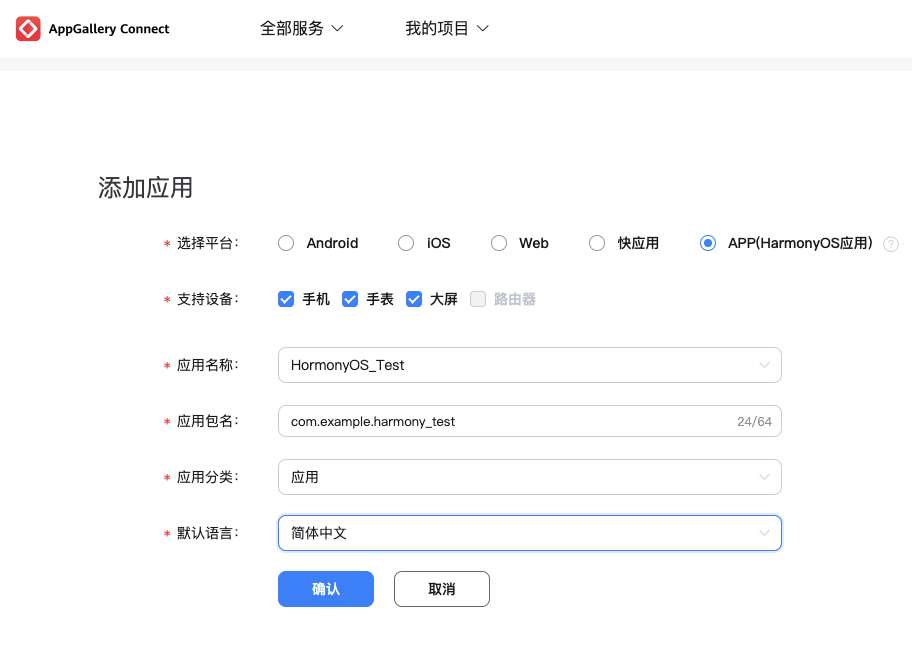Viewport: 912px width, 667px height.
Task: Expand the 应用名称 dropdown
Action: coord(765,365)
